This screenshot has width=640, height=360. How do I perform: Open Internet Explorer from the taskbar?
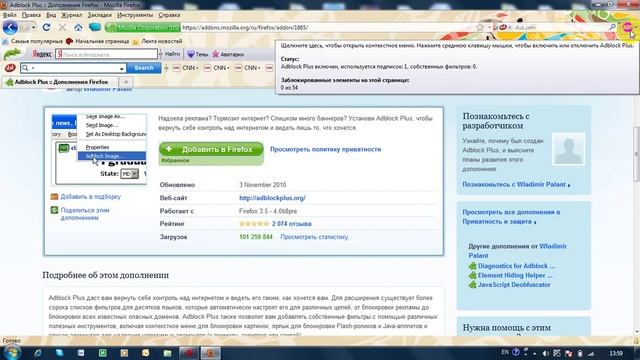[38, 353]
